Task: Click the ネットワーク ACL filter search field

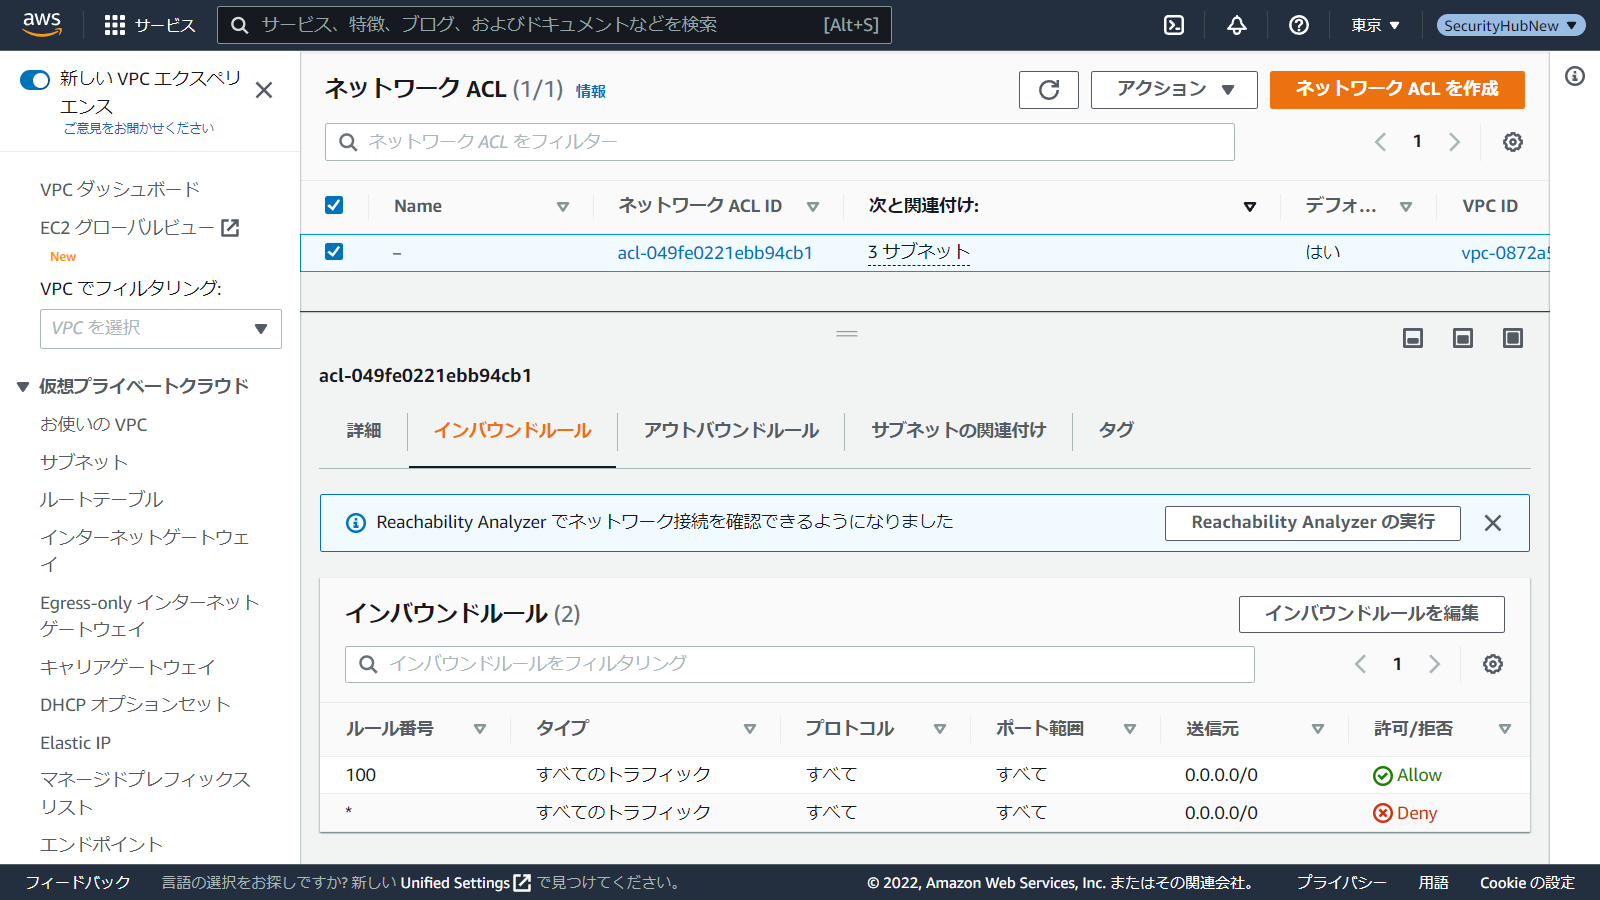Action: pos(780,142)
